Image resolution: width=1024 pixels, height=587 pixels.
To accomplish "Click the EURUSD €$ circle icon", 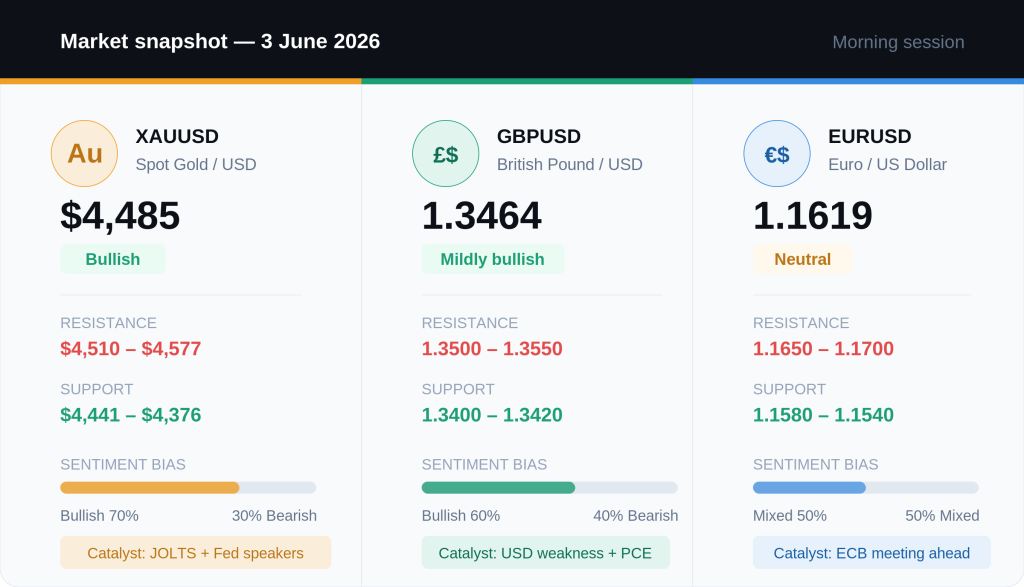I will (x=777, y=153).
